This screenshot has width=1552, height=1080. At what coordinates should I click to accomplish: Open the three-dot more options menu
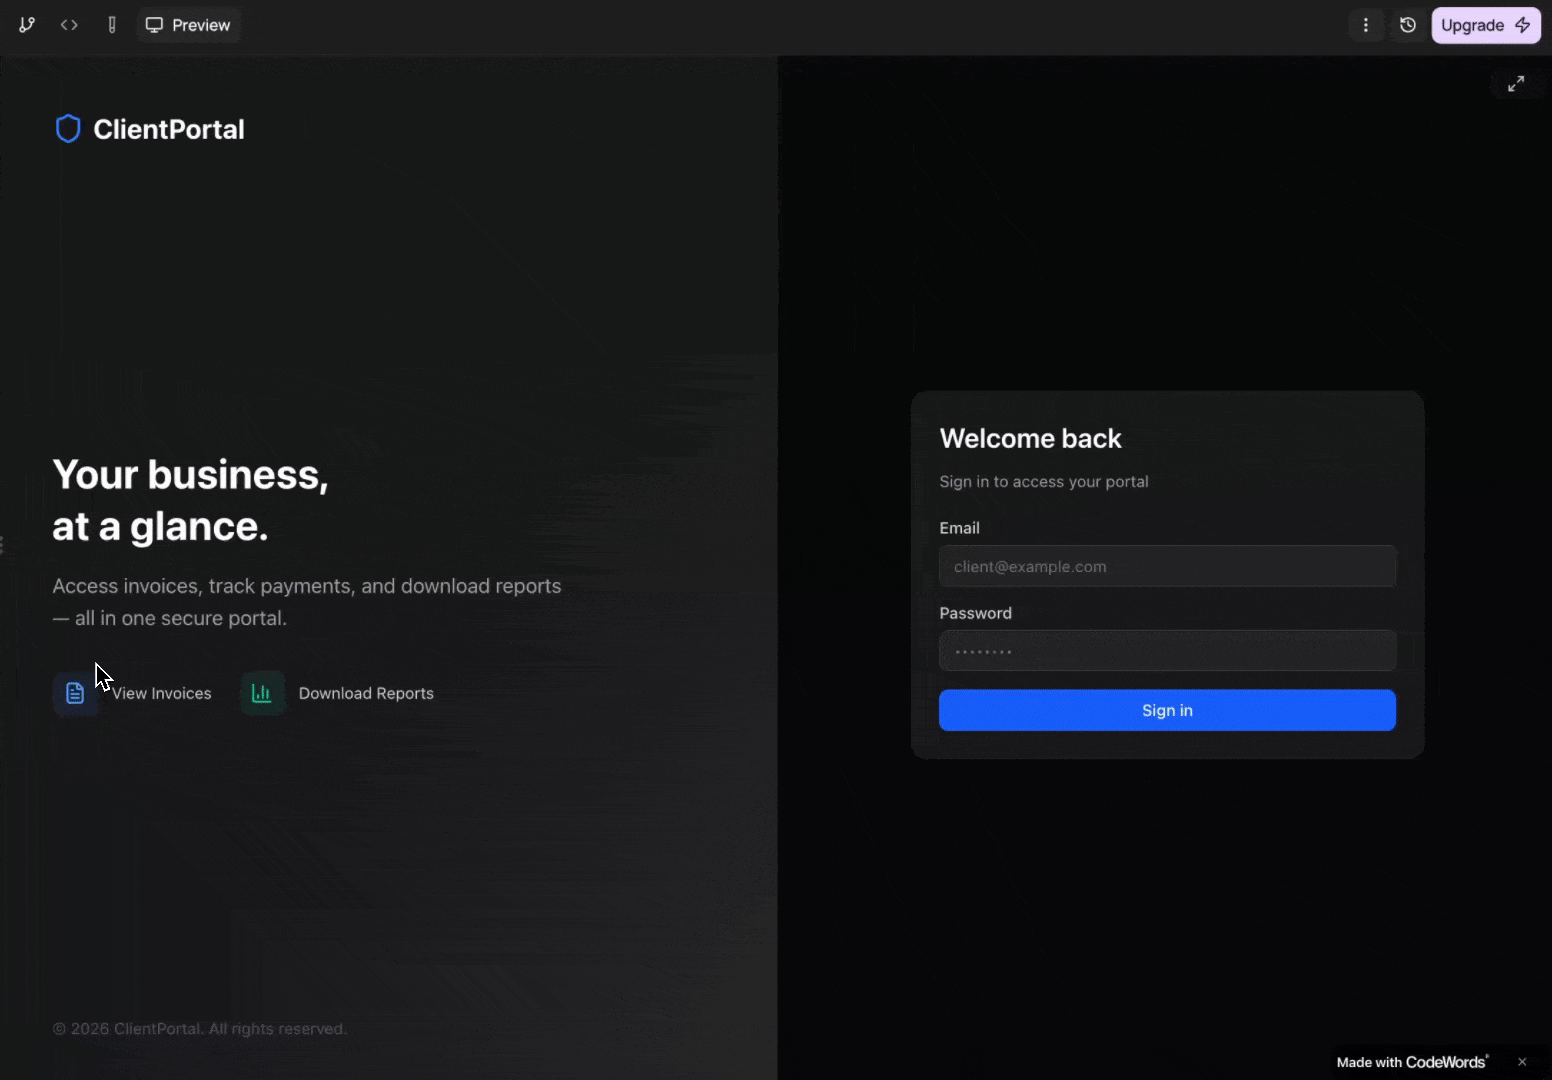click(x=1366, y=25)
